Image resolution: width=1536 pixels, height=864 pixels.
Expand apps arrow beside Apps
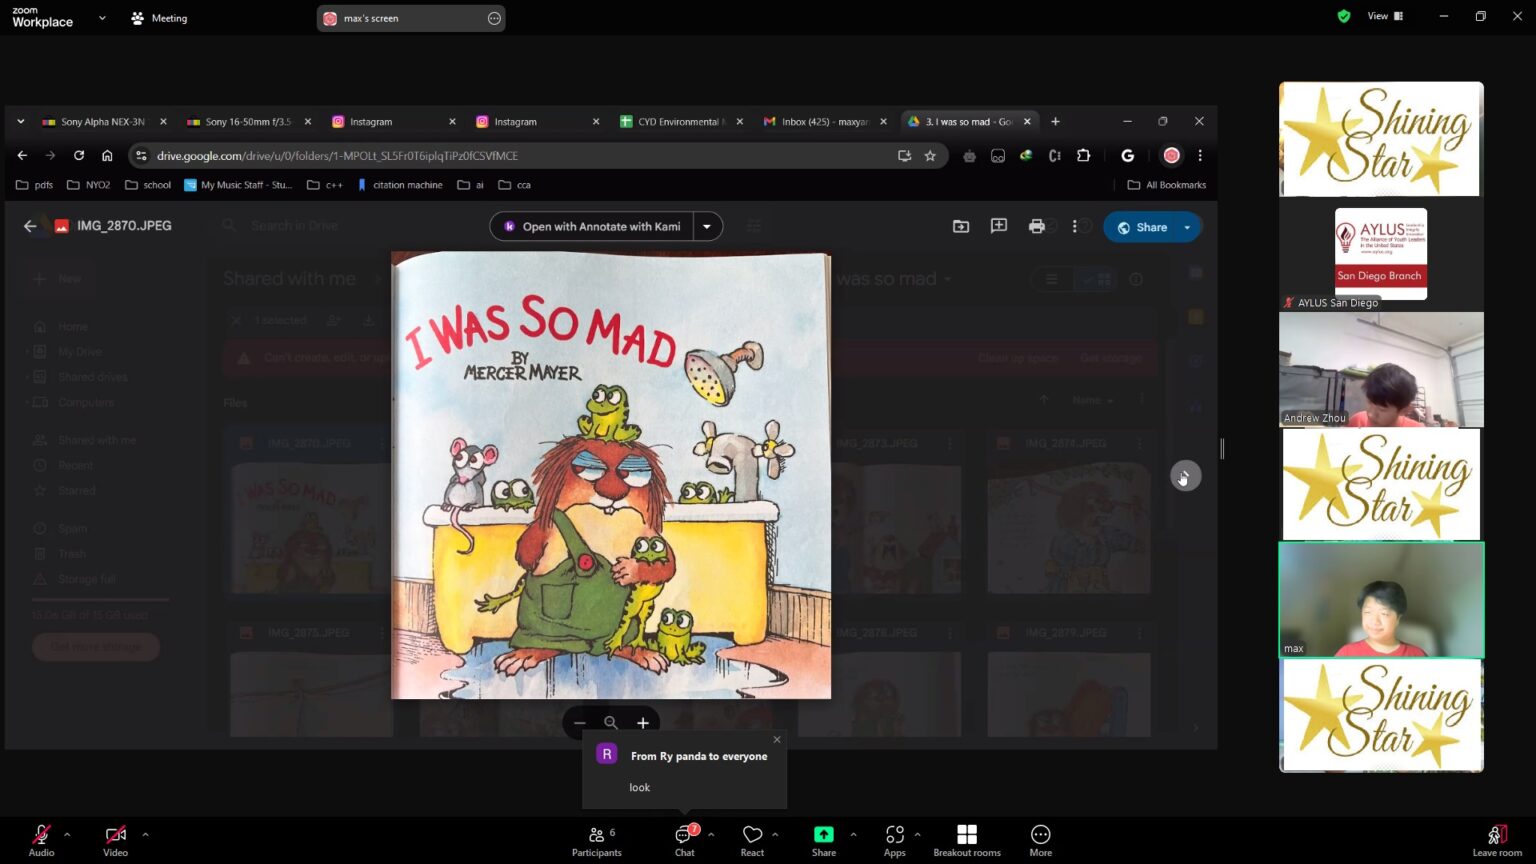coord(917,834)
